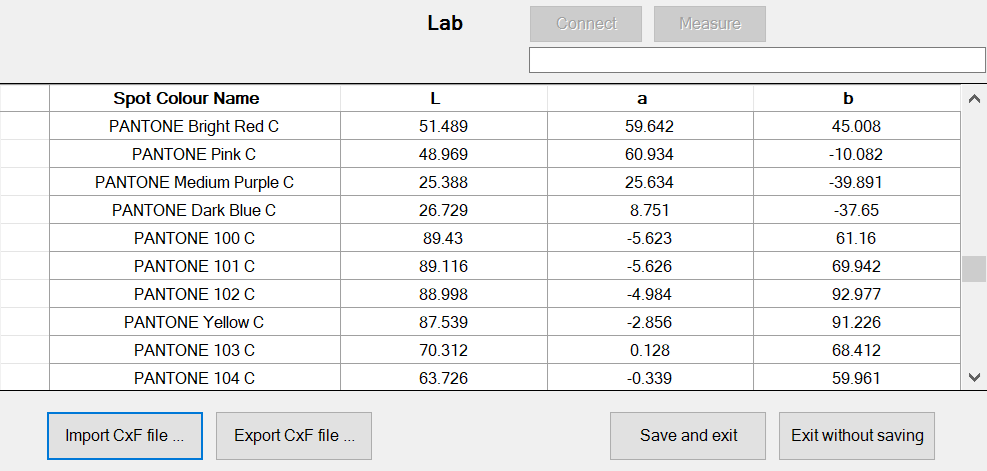This screenshot has width=987, height=471.
Task: Click Import CxF file button
Action: pyautogui.click(x=125, y=436)
